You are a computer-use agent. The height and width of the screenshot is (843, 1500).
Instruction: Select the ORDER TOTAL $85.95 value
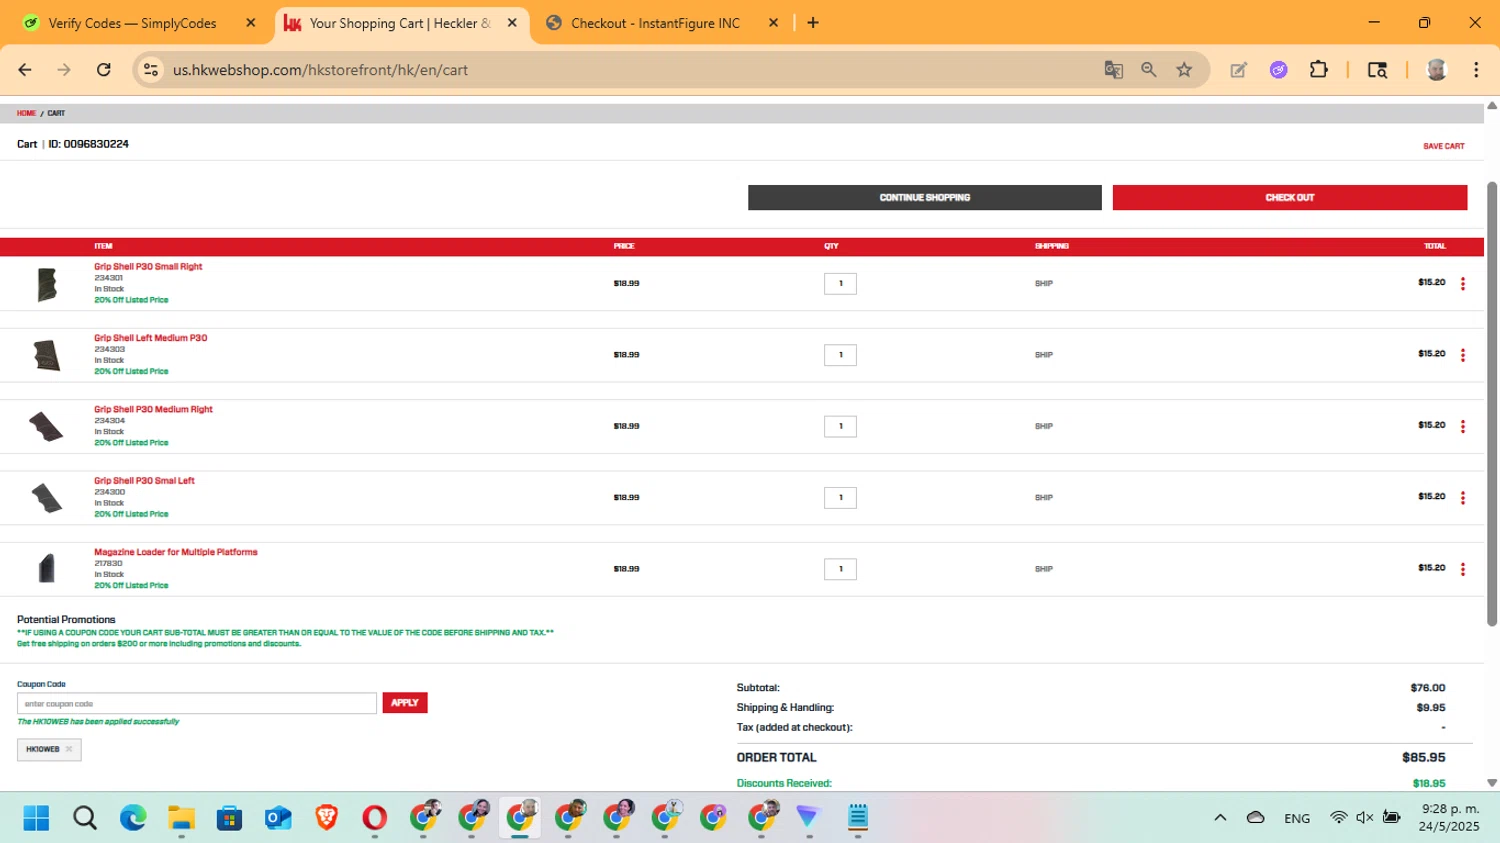1423,758
